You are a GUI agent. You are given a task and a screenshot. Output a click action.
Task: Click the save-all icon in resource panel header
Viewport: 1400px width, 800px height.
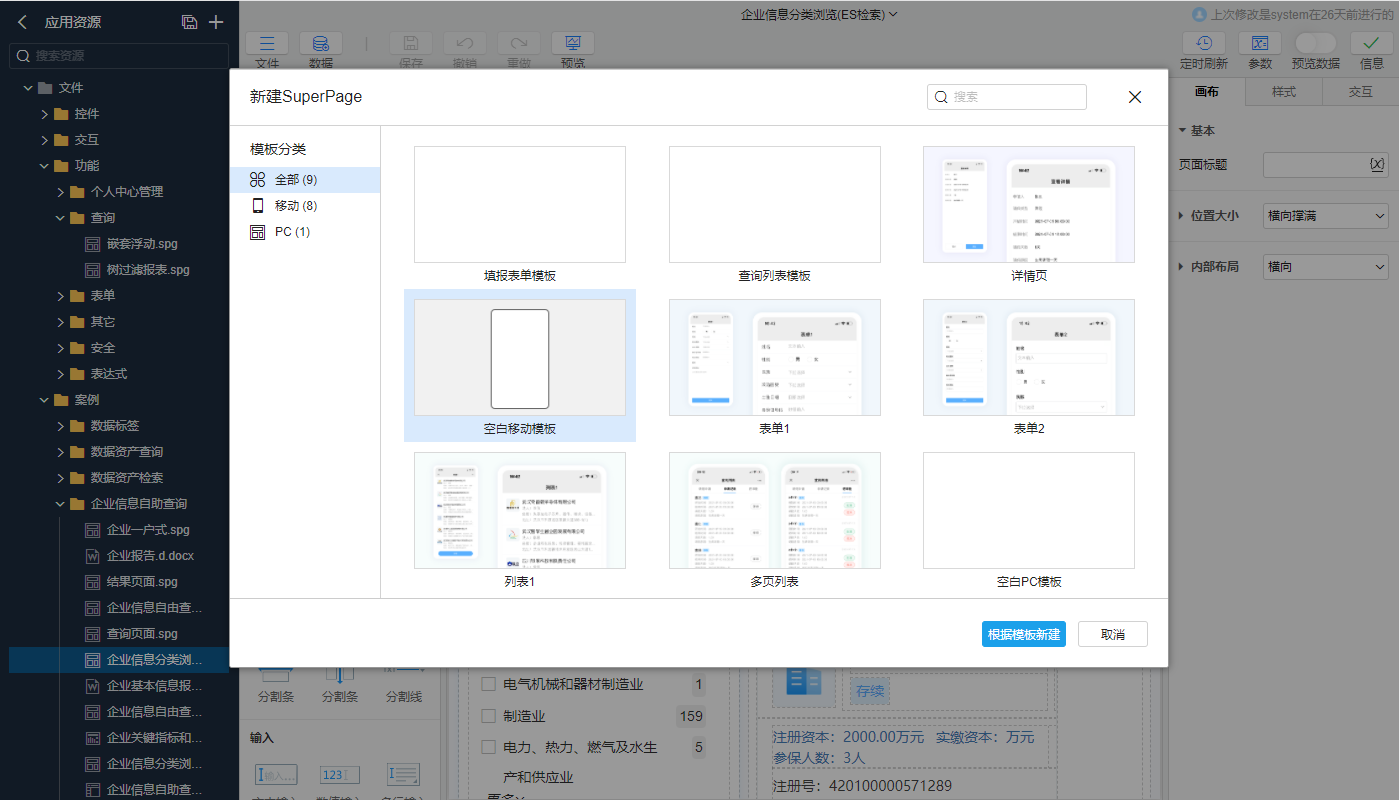tap(189, 22)
